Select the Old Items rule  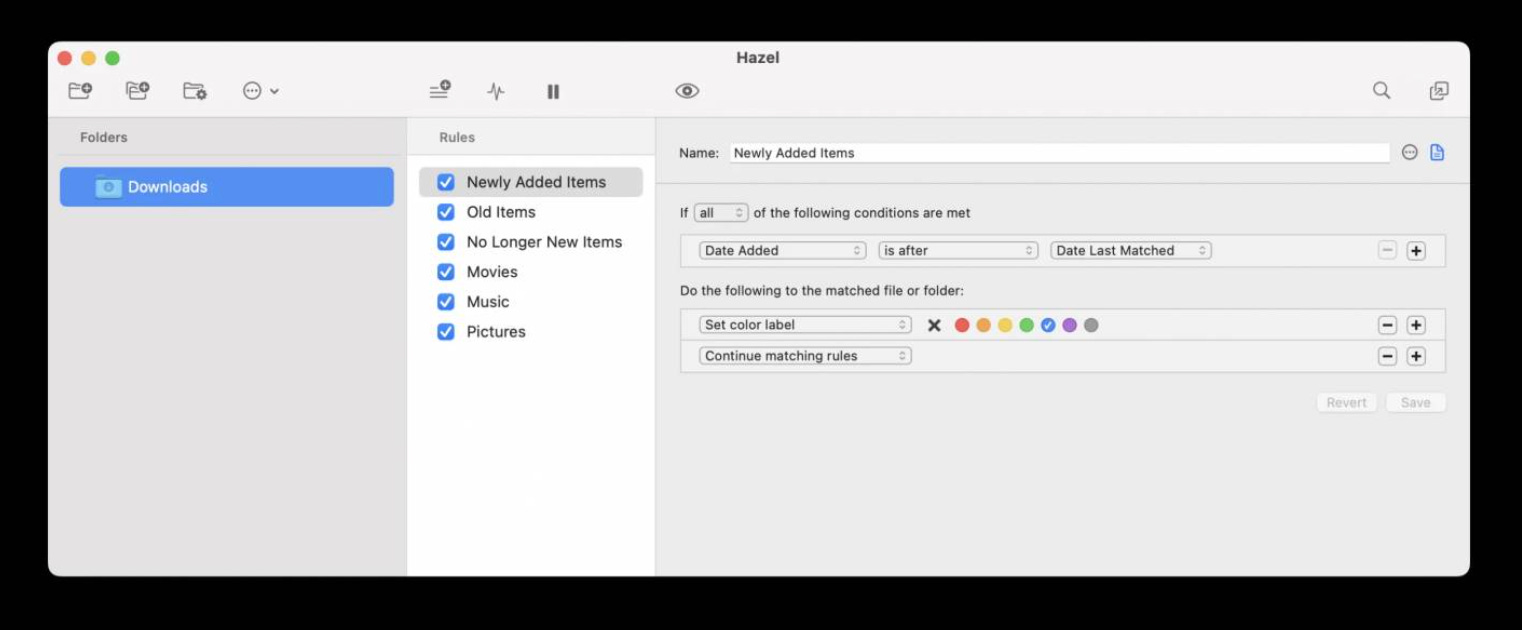501,212
